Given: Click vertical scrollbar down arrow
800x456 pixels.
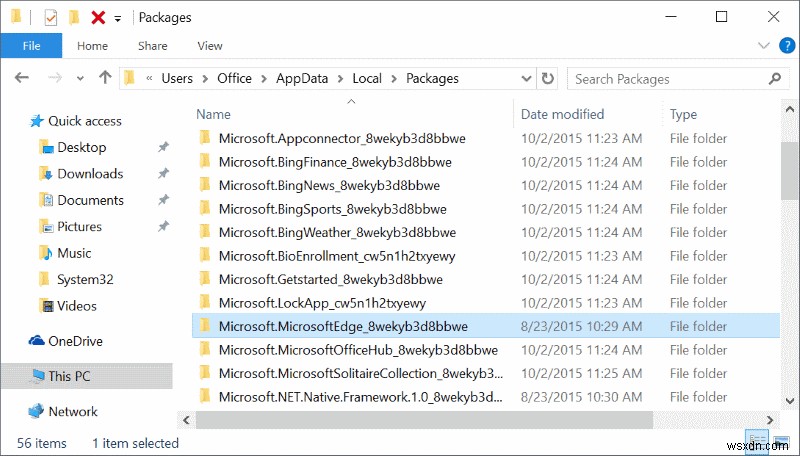Looking at the screenshot, I should [x=790, y=401].
